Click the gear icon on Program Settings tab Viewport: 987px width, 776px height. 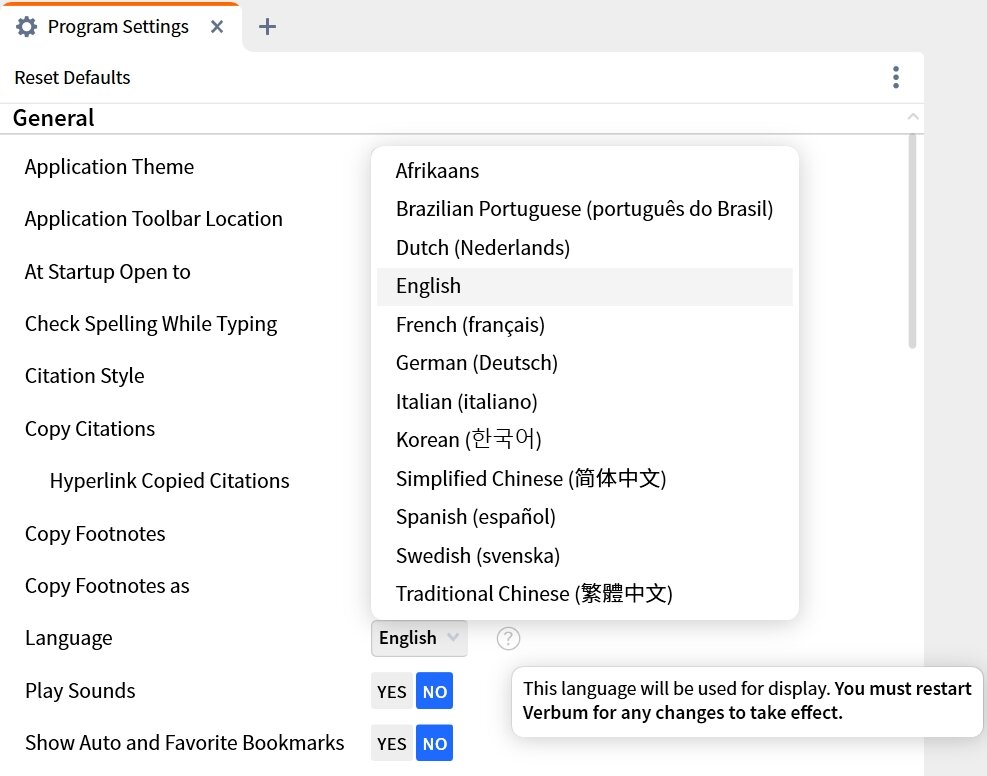coord(27,27)
